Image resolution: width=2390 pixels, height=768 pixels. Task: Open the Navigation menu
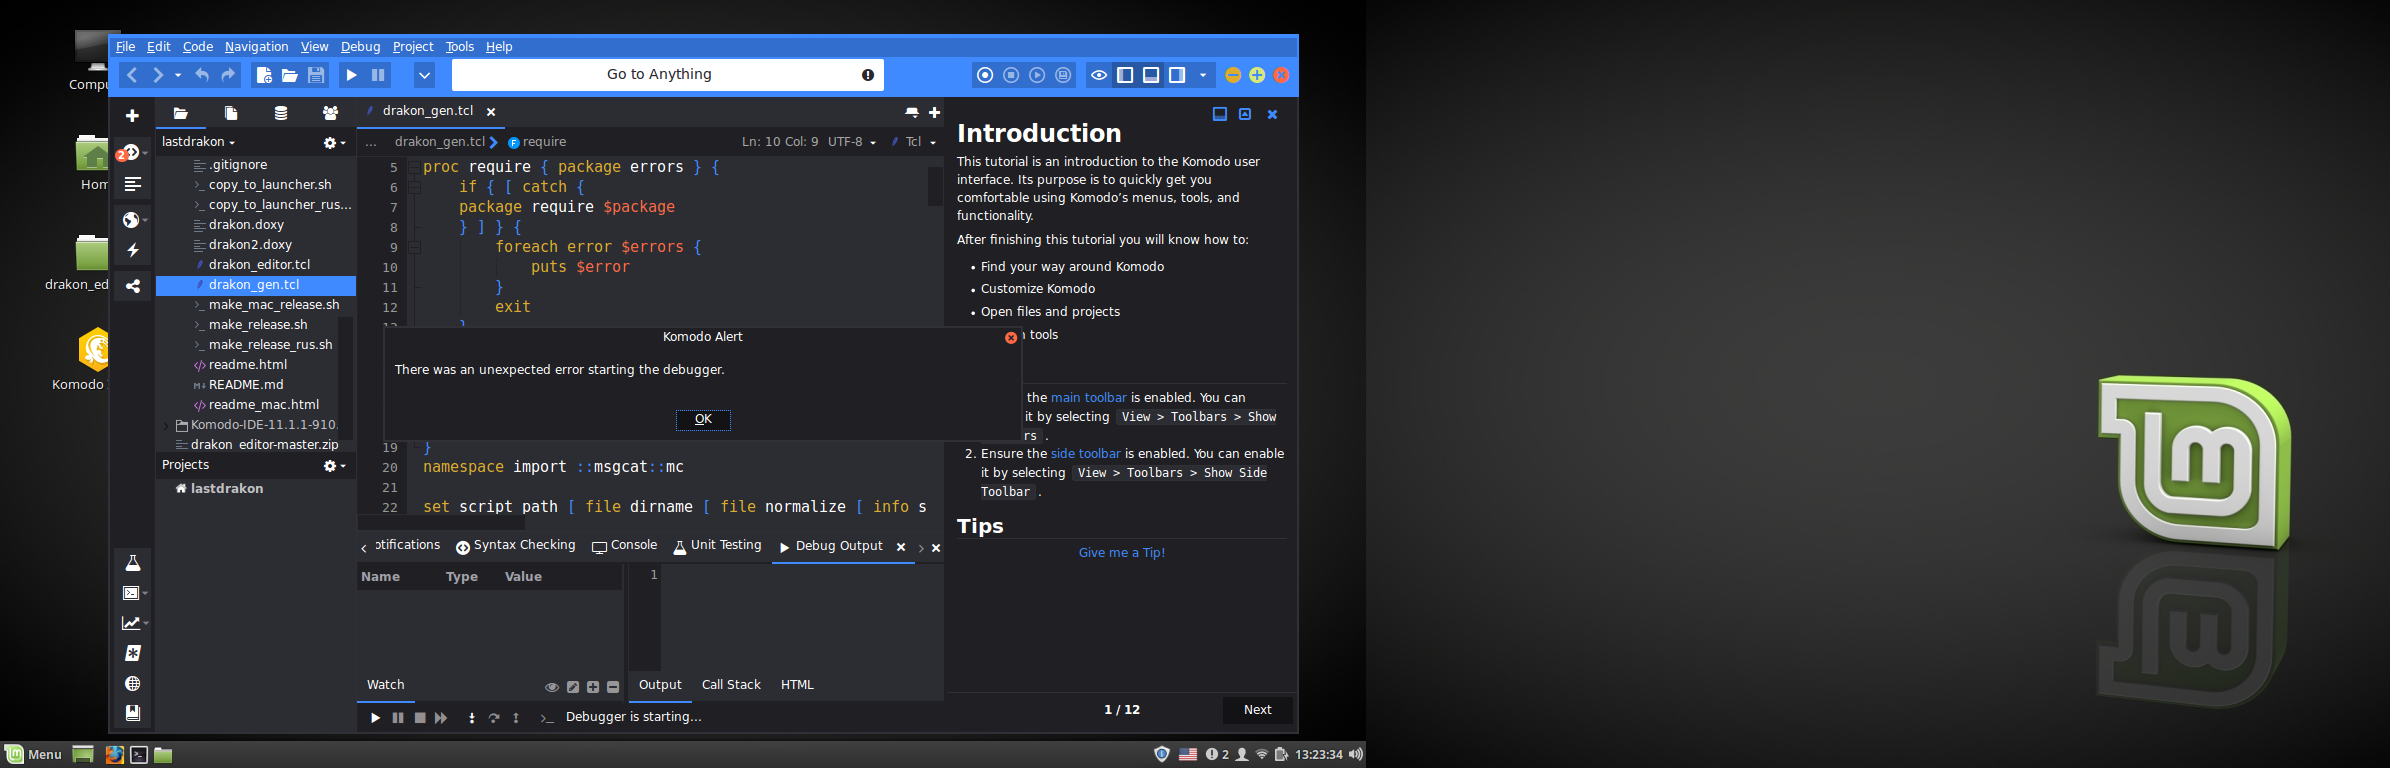coord(256,46)
